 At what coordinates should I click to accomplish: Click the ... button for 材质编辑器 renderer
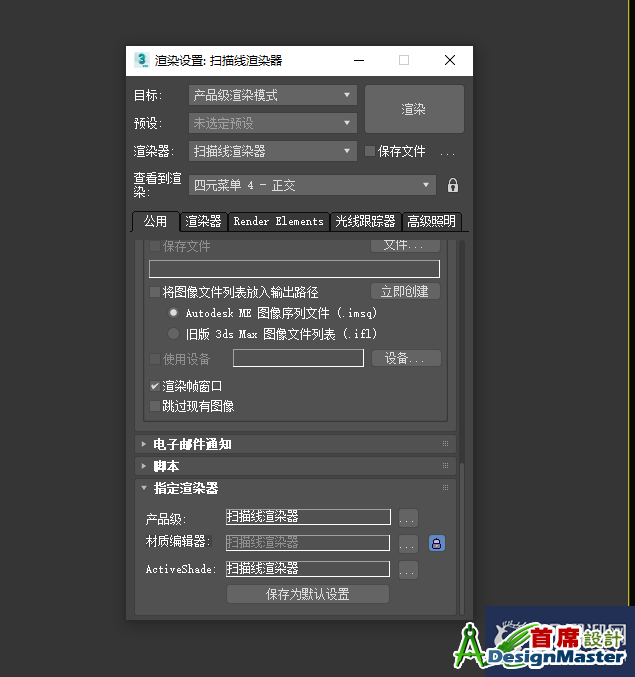click(408, 544)
